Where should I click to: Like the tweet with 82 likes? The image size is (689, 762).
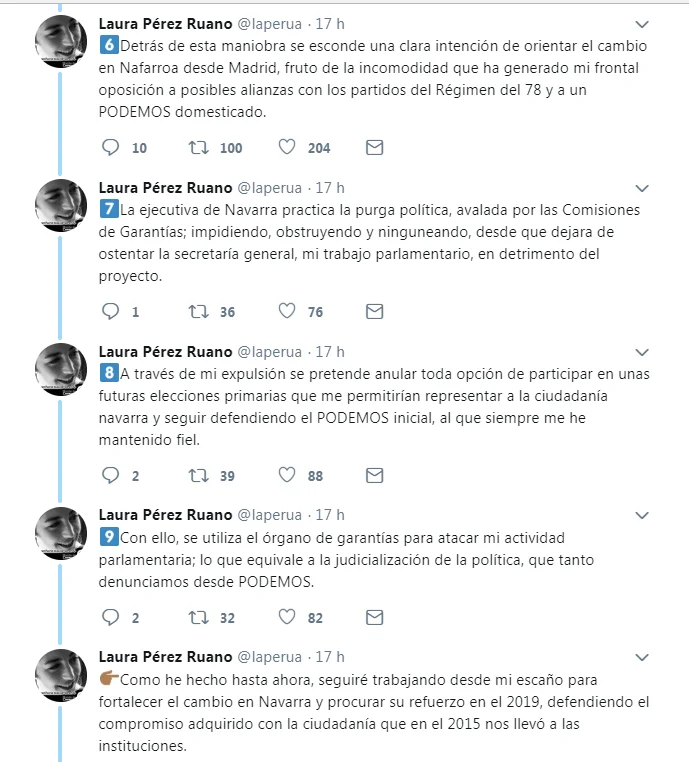click(287, 618)
